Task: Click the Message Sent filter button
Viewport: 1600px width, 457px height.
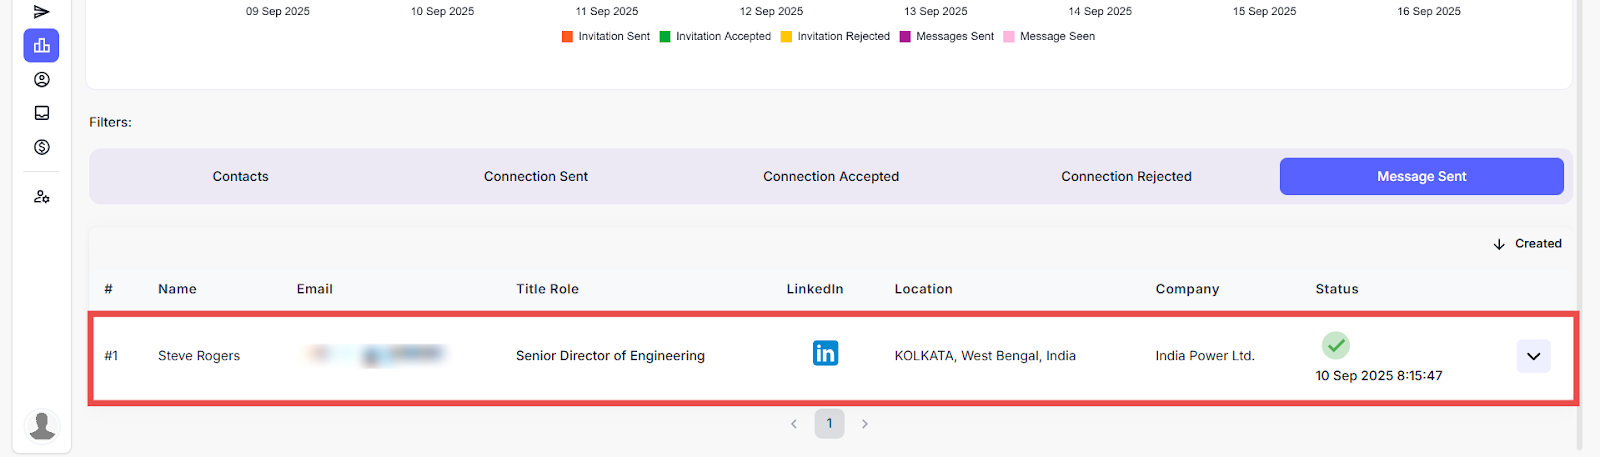Action: click(1421, 177)
